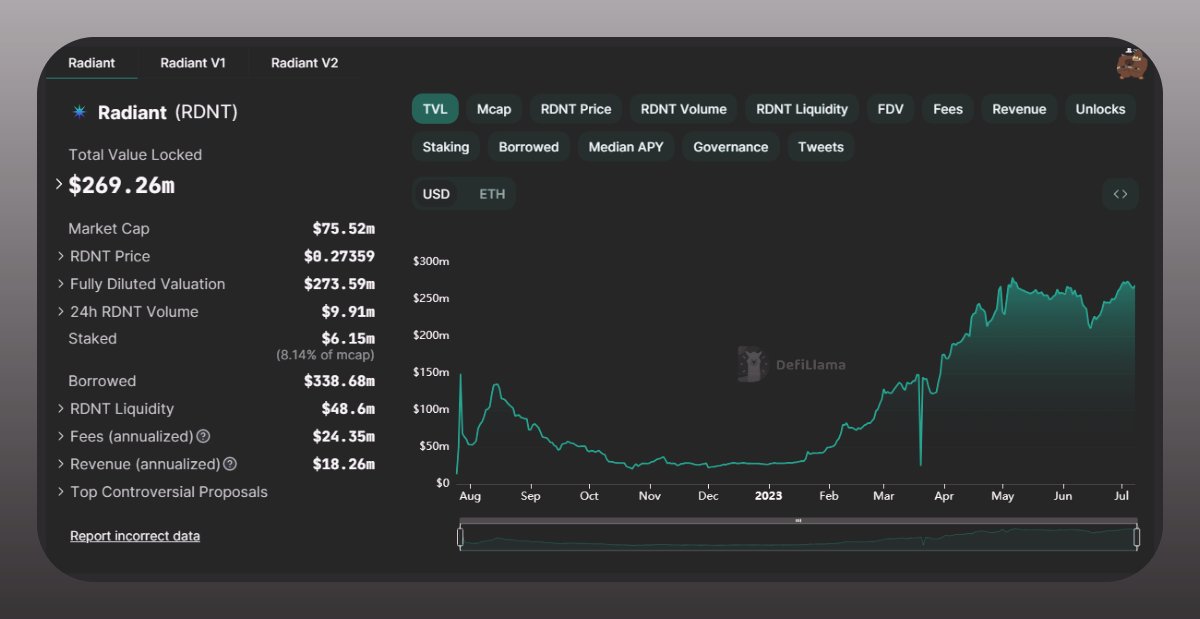The height and width of the screenshot is (619, 1200).
Task: Open the embed chart code icon
Action: pyautogui.click(x=1120, y=194)
